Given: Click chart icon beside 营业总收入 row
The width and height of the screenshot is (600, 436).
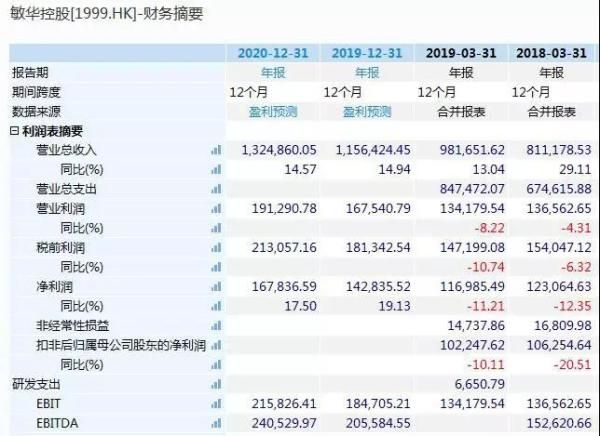Looking at the screenshot, I should click(x=215, y=150).
